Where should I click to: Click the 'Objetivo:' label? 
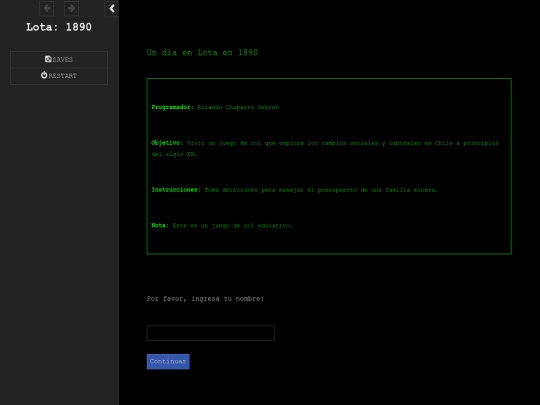click(x=167, y=143)
